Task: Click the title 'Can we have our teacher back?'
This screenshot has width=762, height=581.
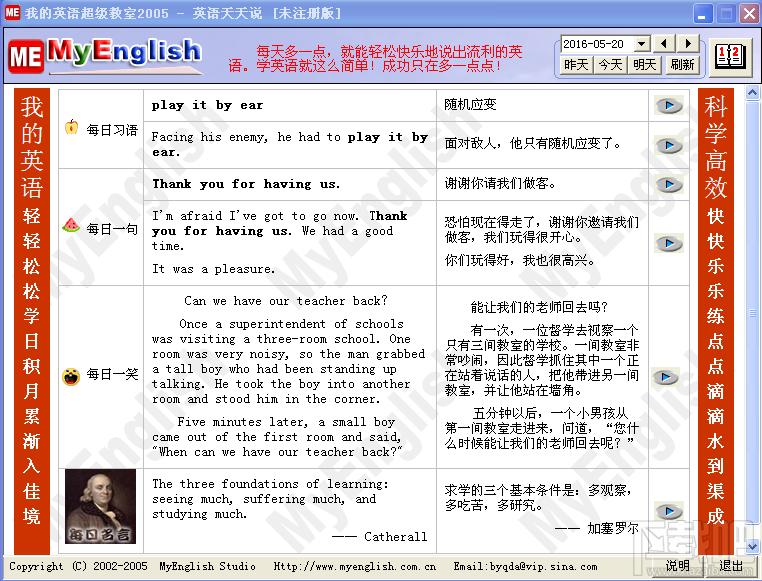Action: coord(286,301)
